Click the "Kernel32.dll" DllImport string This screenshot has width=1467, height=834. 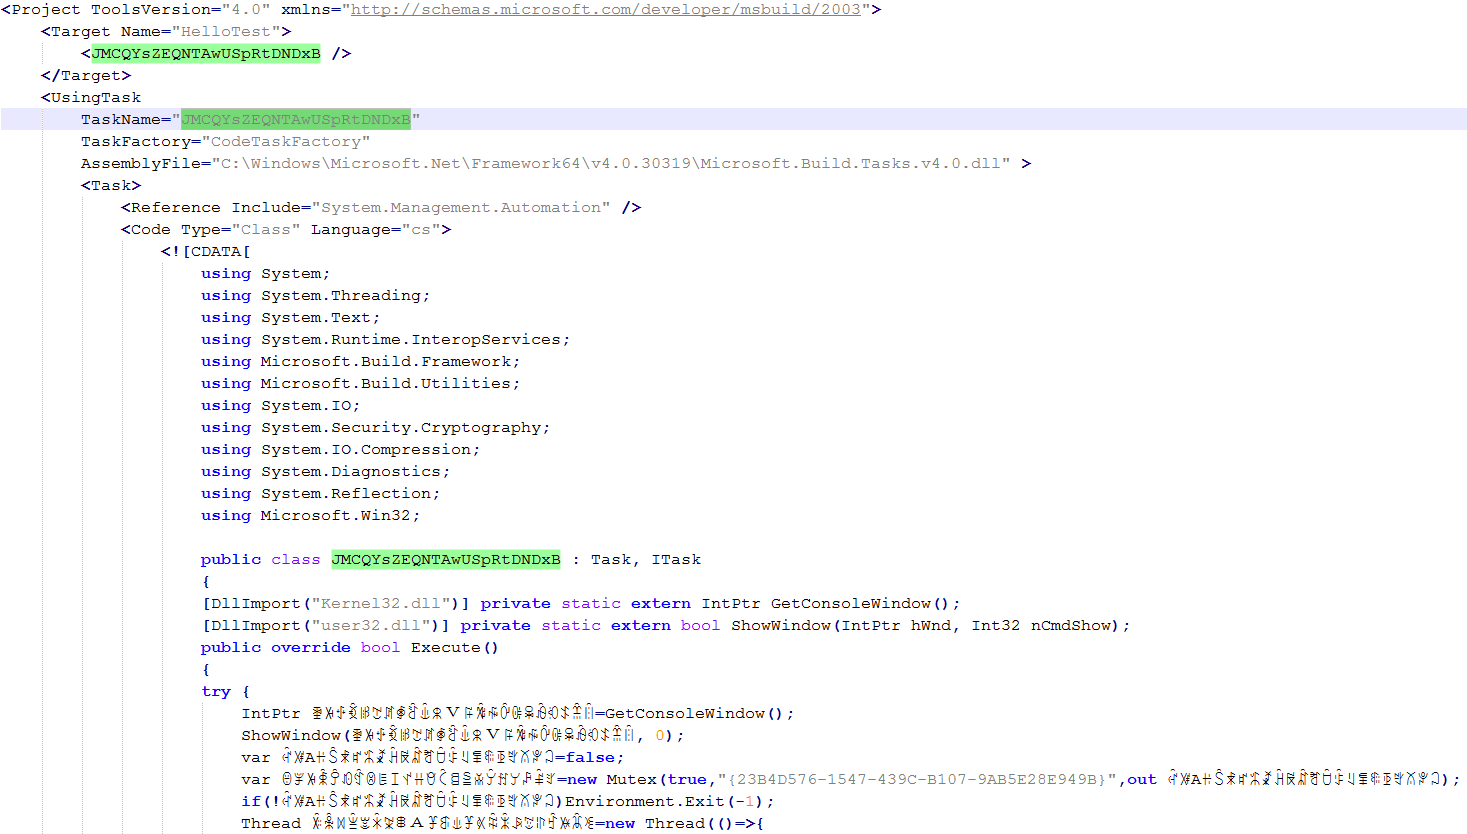click(381, 603)
